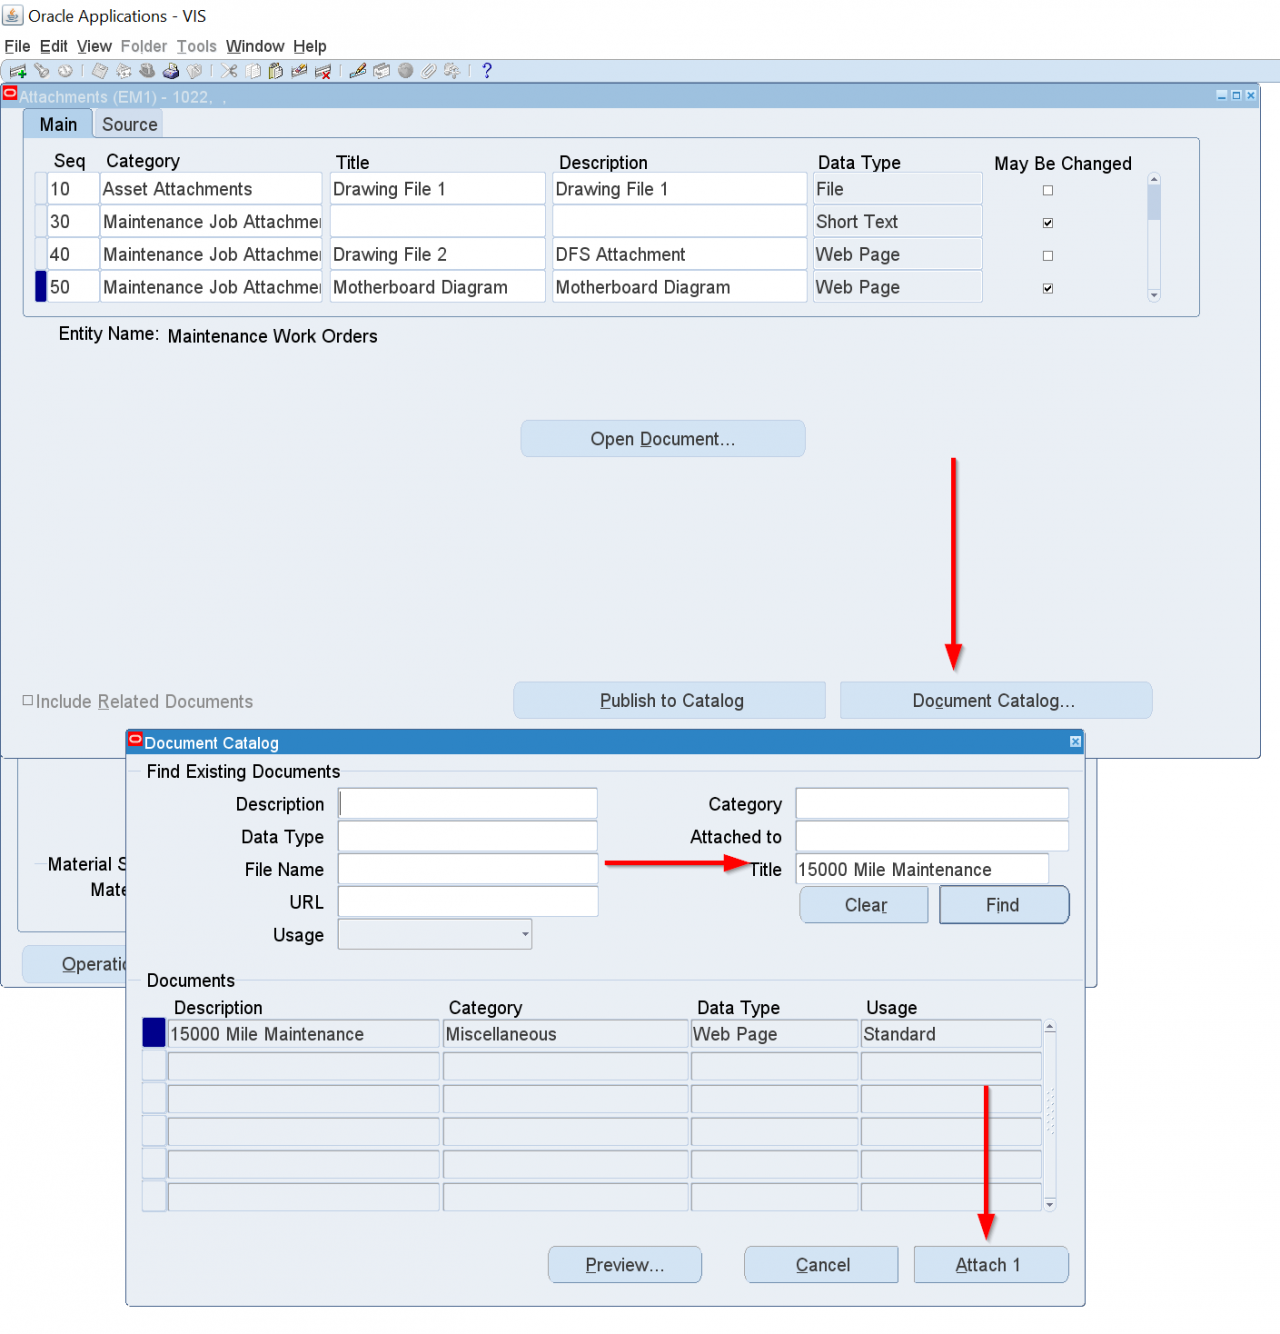Open the Usage dropdown in Document Catalog

click(524, 934)
